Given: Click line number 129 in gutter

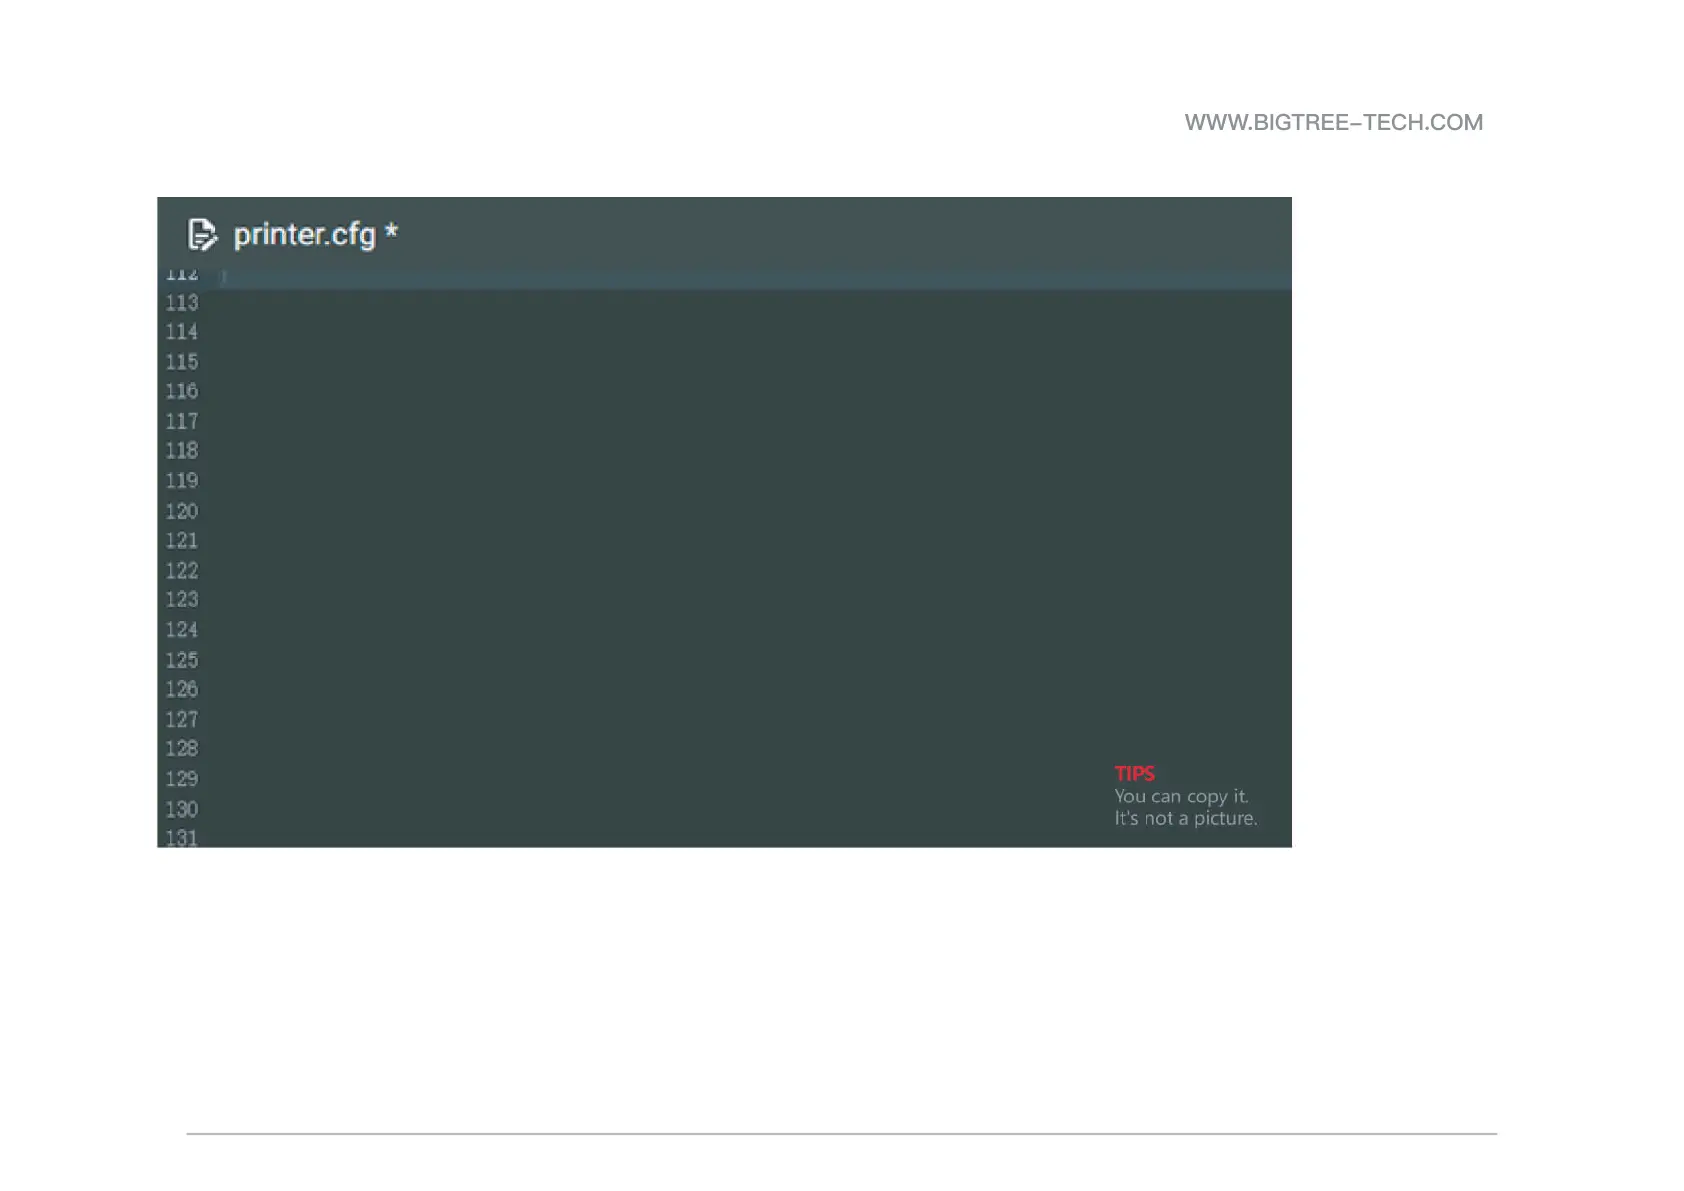Looking at the screenshot, I should click(182, 779).
